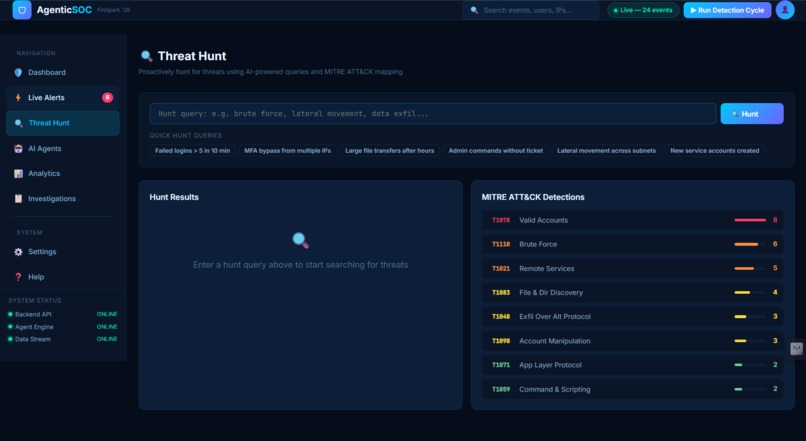The image size is (806, 441).
Task: Click the Dashboard shield icon
Action: pos(19,72)
